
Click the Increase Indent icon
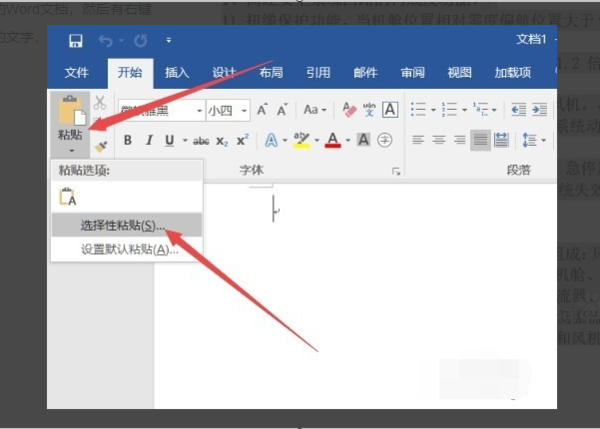[540, 110]
